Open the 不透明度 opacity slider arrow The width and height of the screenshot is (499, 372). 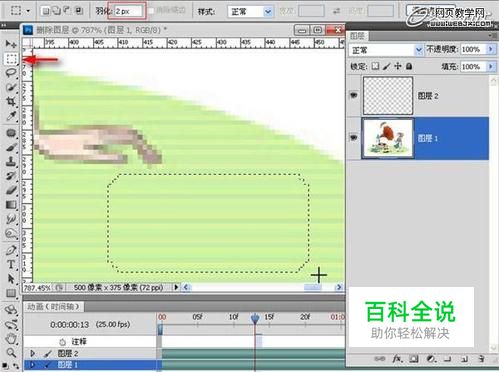[x=491, y=49]
